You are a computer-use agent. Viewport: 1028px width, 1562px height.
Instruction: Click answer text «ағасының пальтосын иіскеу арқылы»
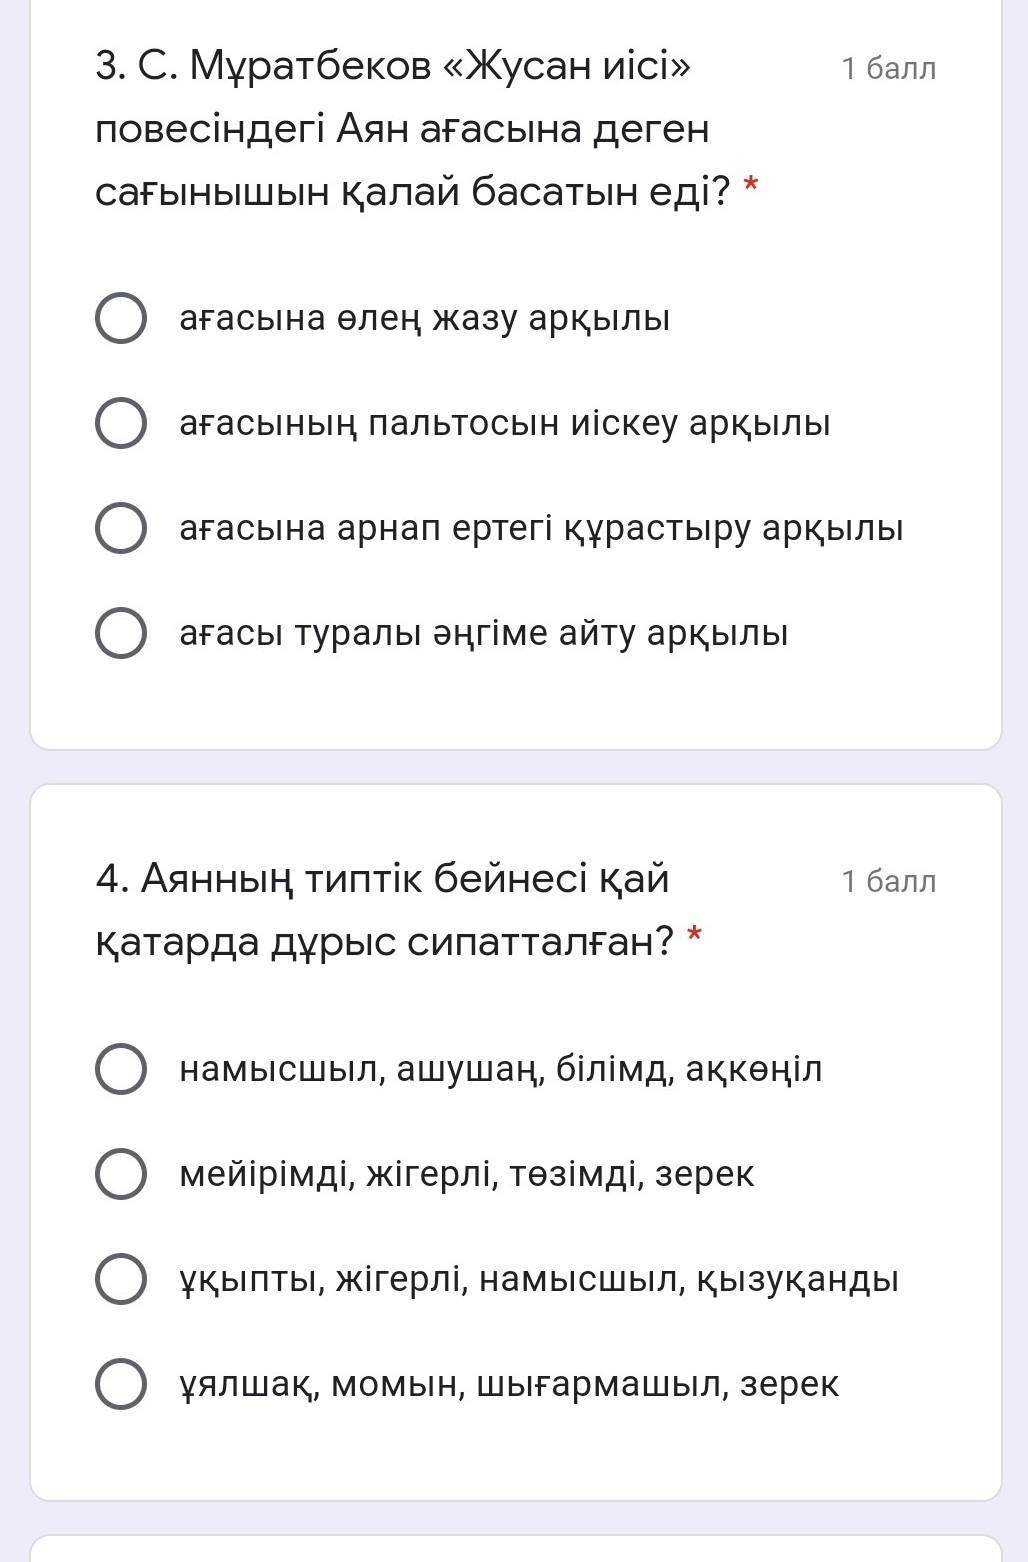point(504,423)
